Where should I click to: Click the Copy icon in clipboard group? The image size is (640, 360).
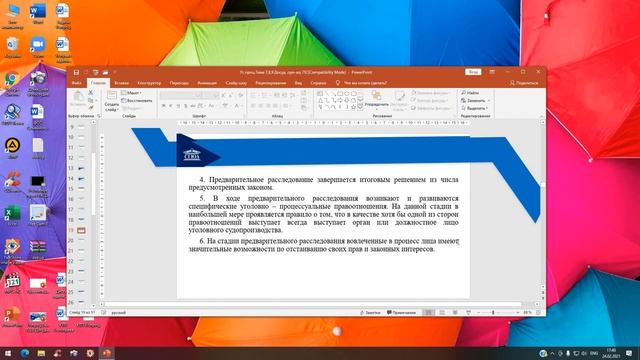tap(91, 100)
